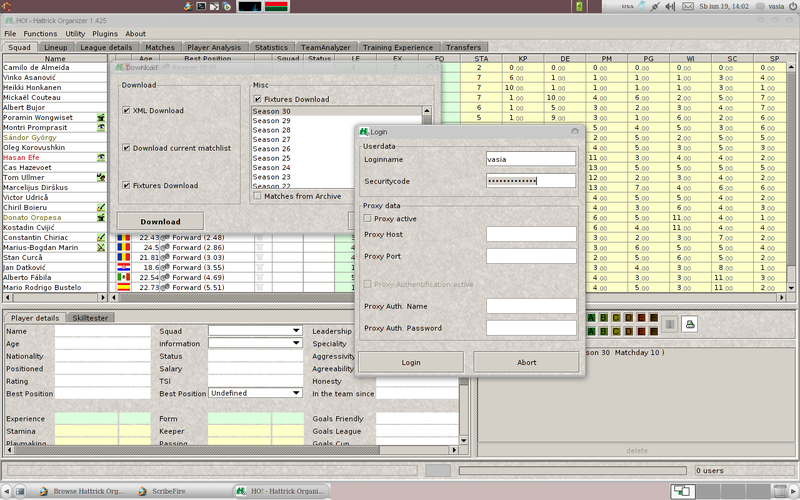This screenshot has height=500, width=800.
Task: Toggle the XML Download checkbox
Action: click(x=126, y=110)
